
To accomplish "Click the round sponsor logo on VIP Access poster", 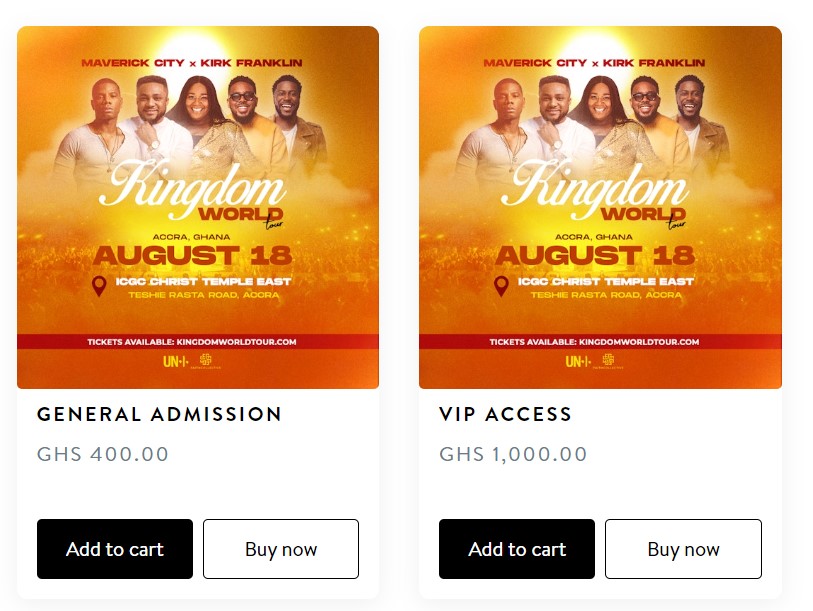I will (608, 360).
